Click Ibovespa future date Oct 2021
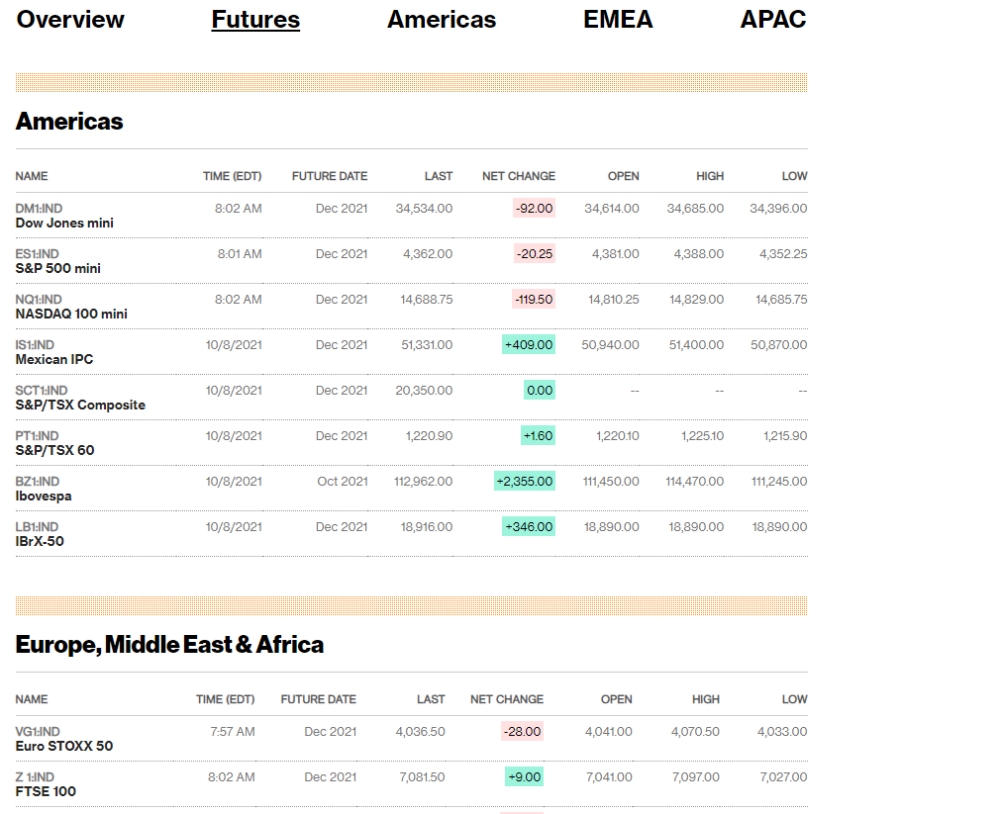This screenshot has width=1000, height=814. pos(342,482)
